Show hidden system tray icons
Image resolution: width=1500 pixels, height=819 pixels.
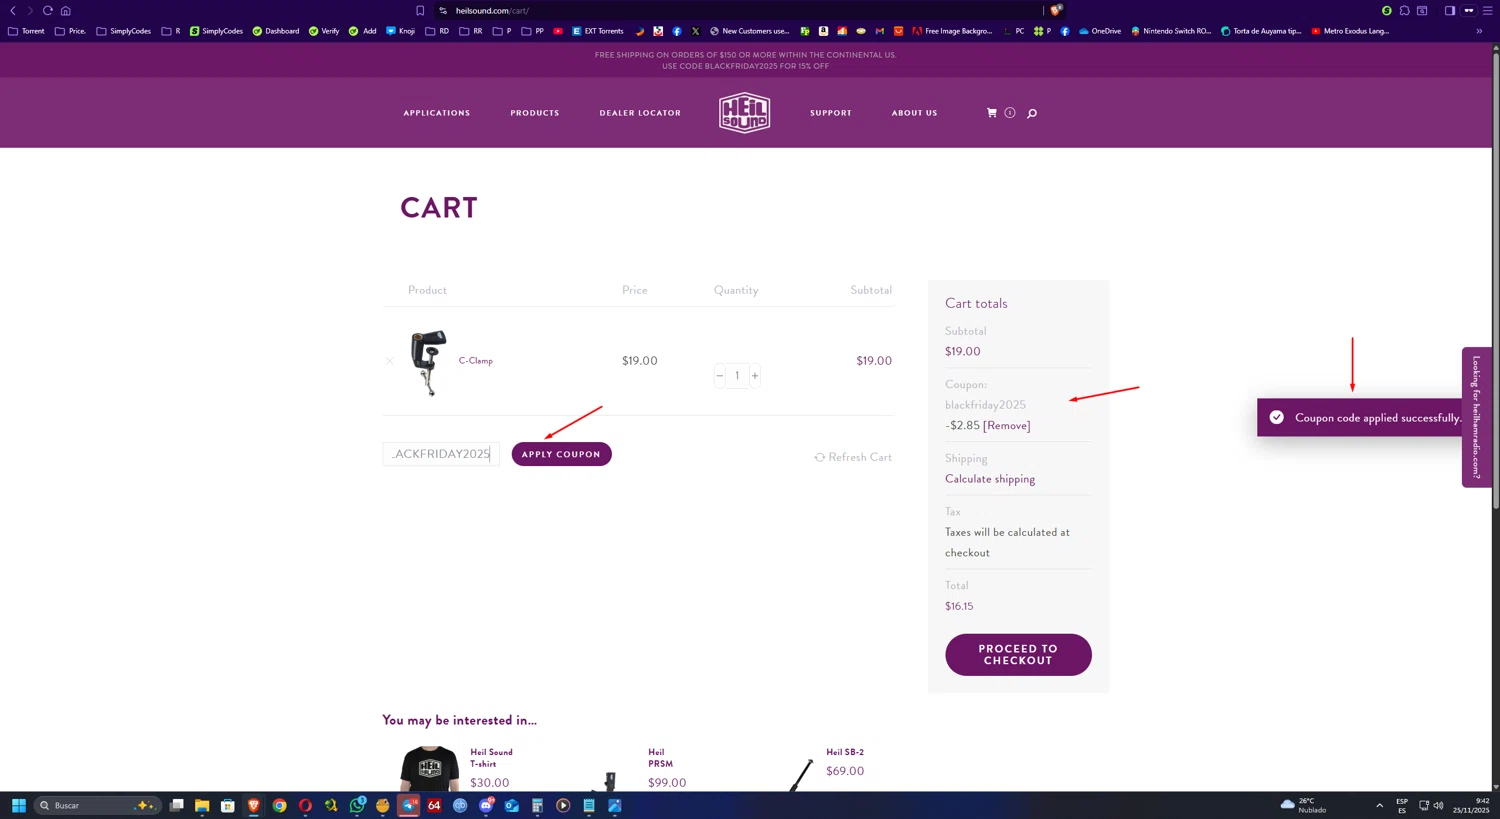coord(1379,806)
